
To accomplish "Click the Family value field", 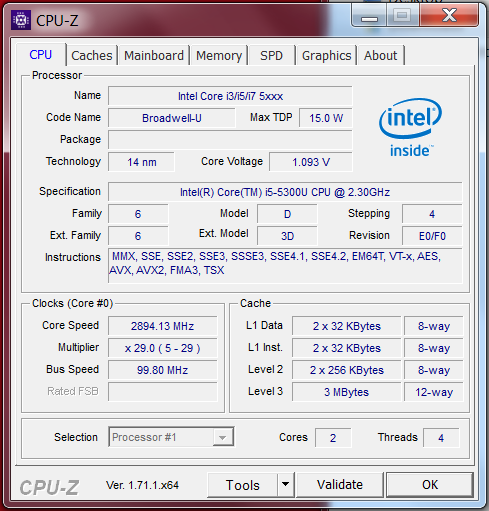I will click(x=138, y=214).
